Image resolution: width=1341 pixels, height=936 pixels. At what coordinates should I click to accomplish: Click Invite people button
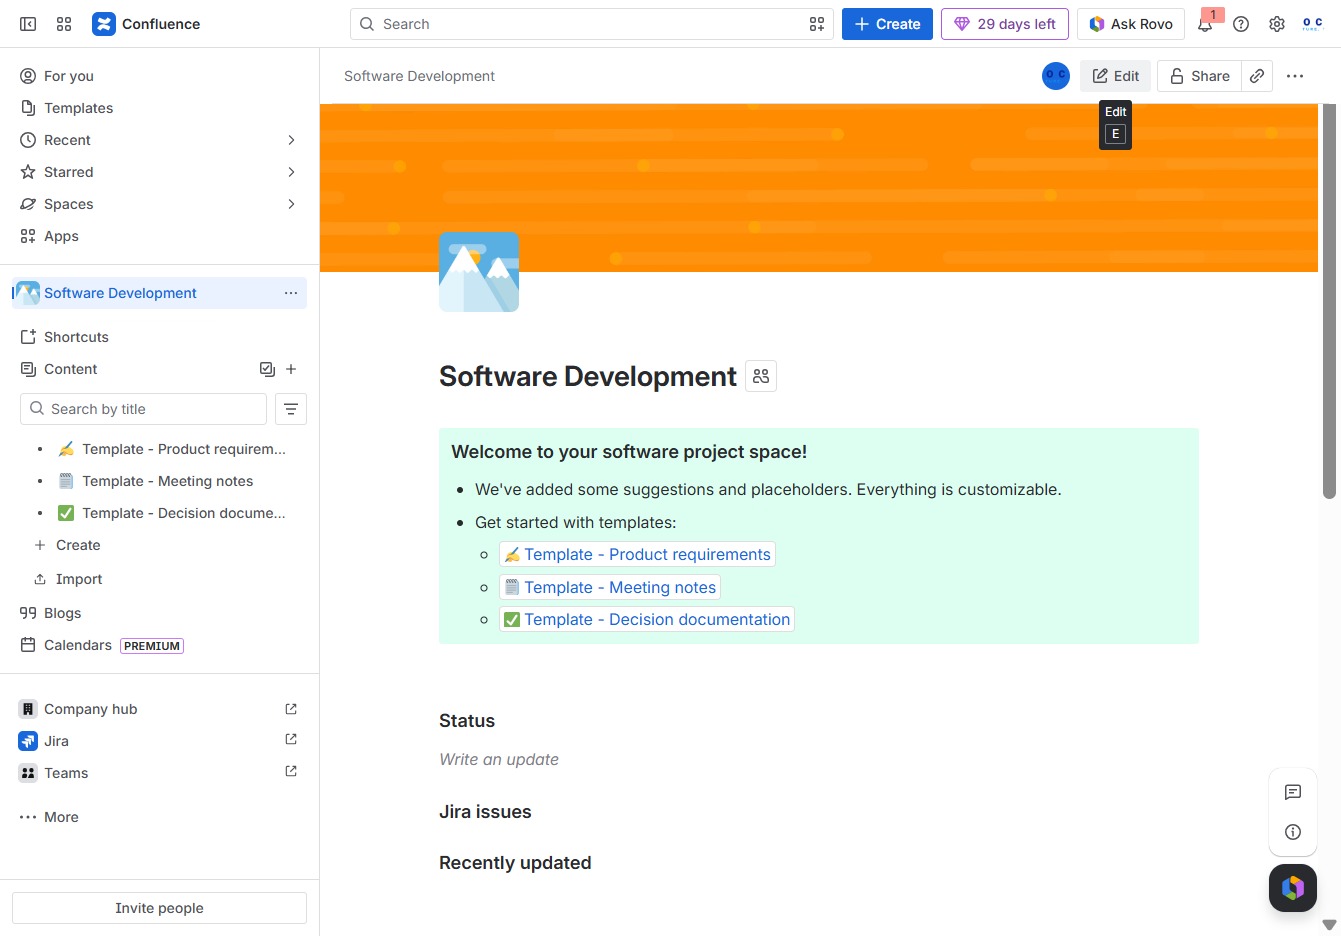pos(159,908)
